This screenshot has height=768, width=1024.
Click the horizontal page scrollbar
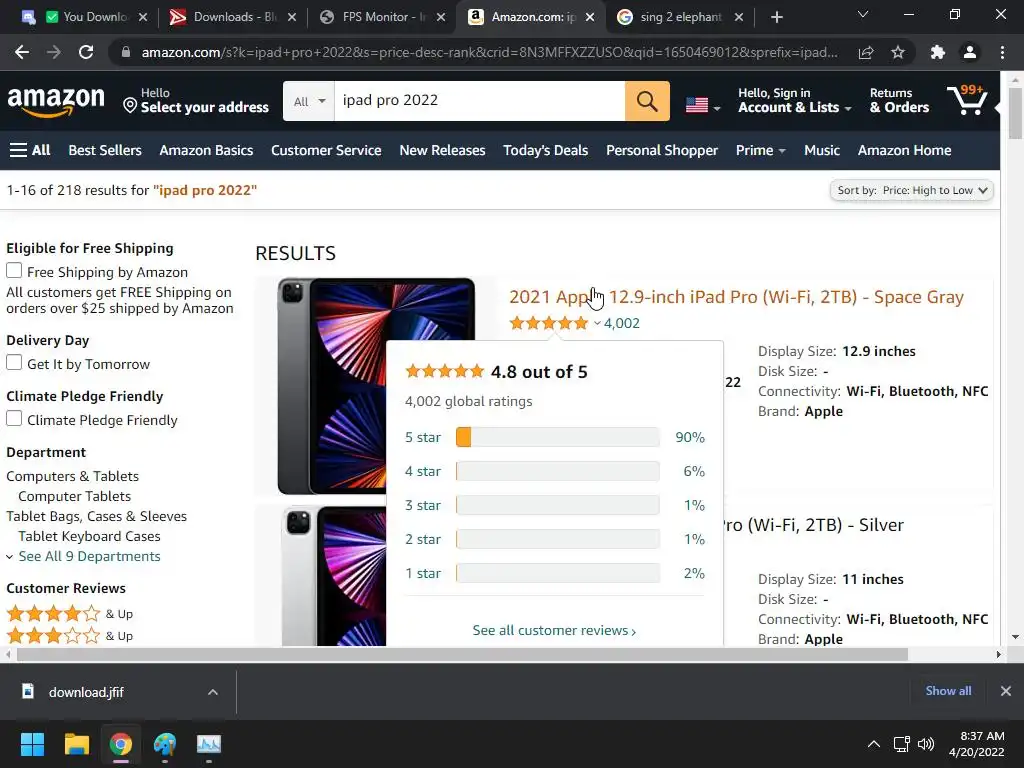click(x=462, y=654)
